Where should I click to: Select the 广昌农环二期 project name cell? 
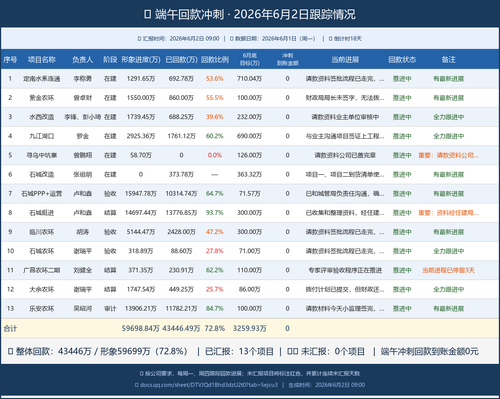point(42,270)
